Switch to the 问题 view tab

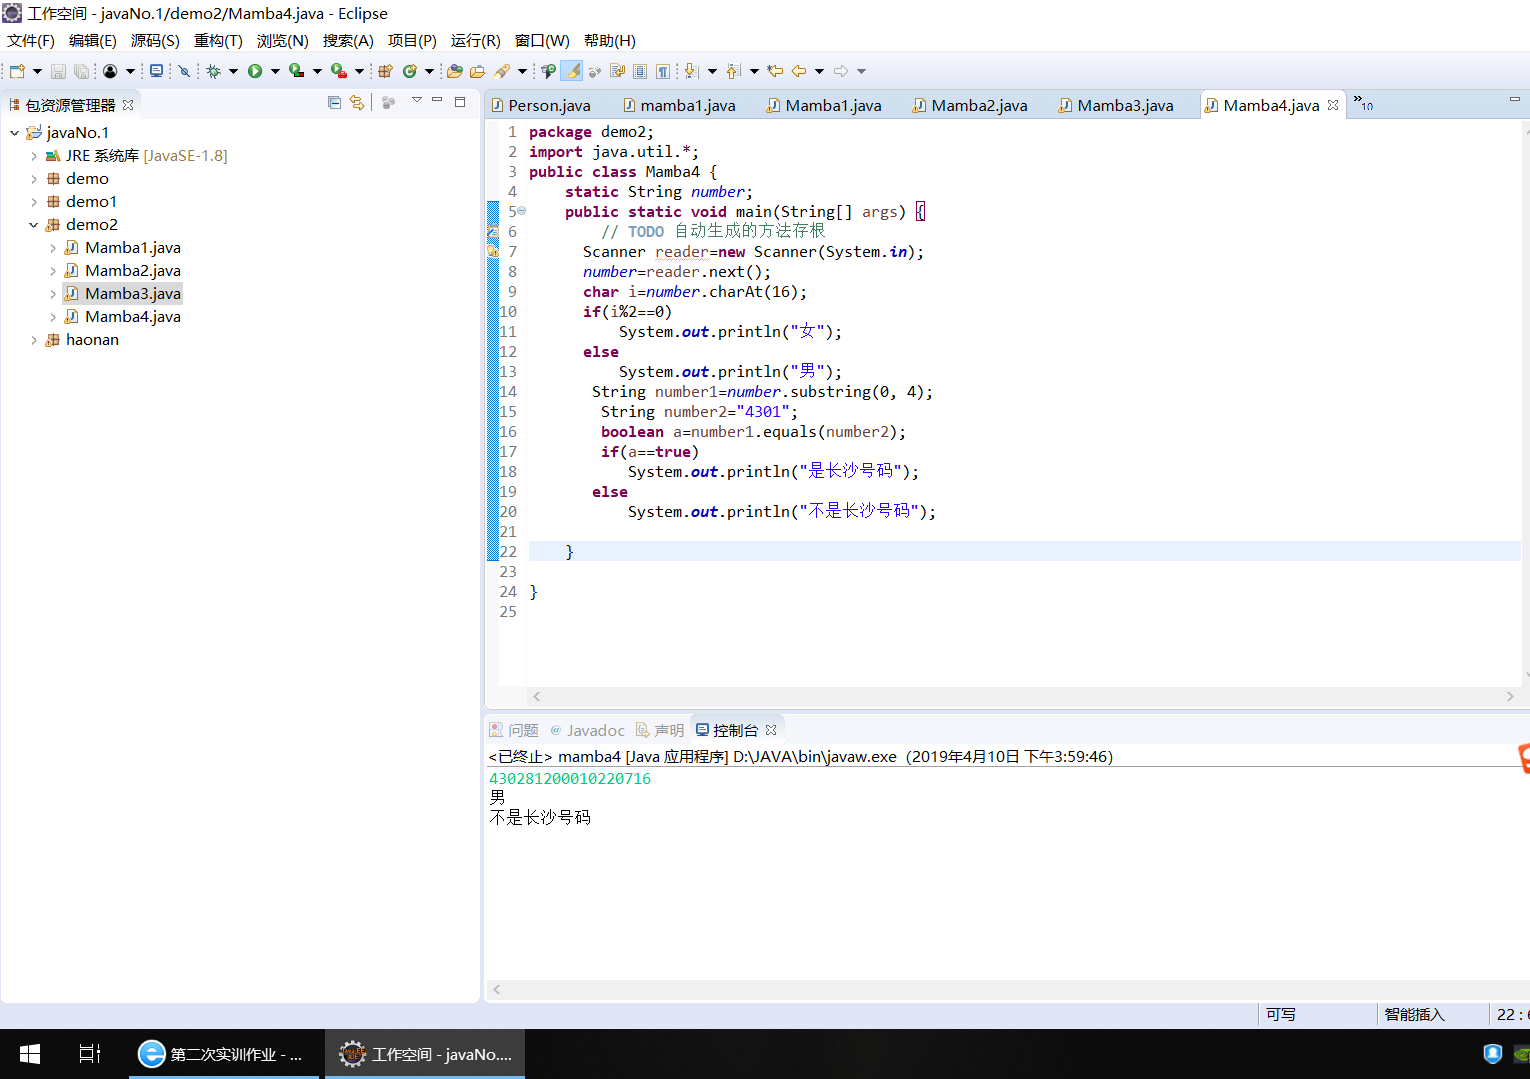click(x=514, y=730)
